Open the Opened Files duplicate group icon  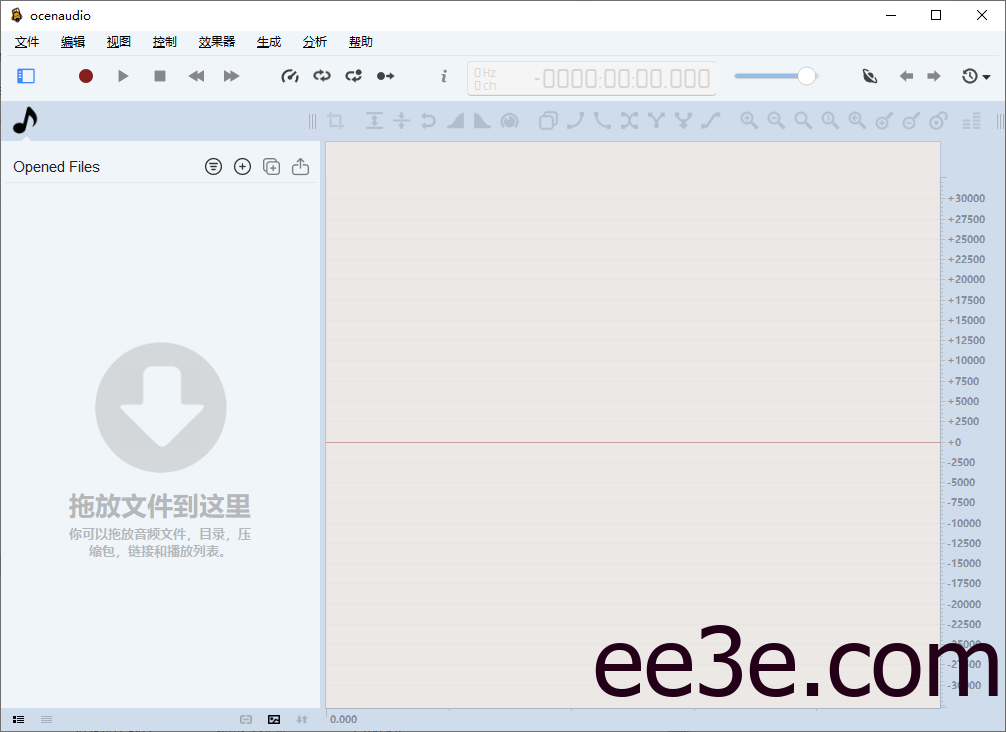pos(271,166)
